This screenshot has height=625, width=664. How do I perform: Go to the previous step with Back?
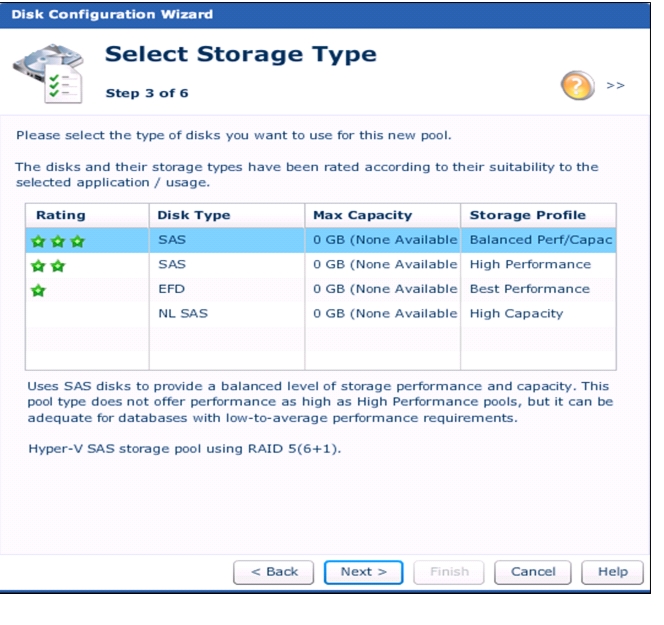(x=274, y=572)
